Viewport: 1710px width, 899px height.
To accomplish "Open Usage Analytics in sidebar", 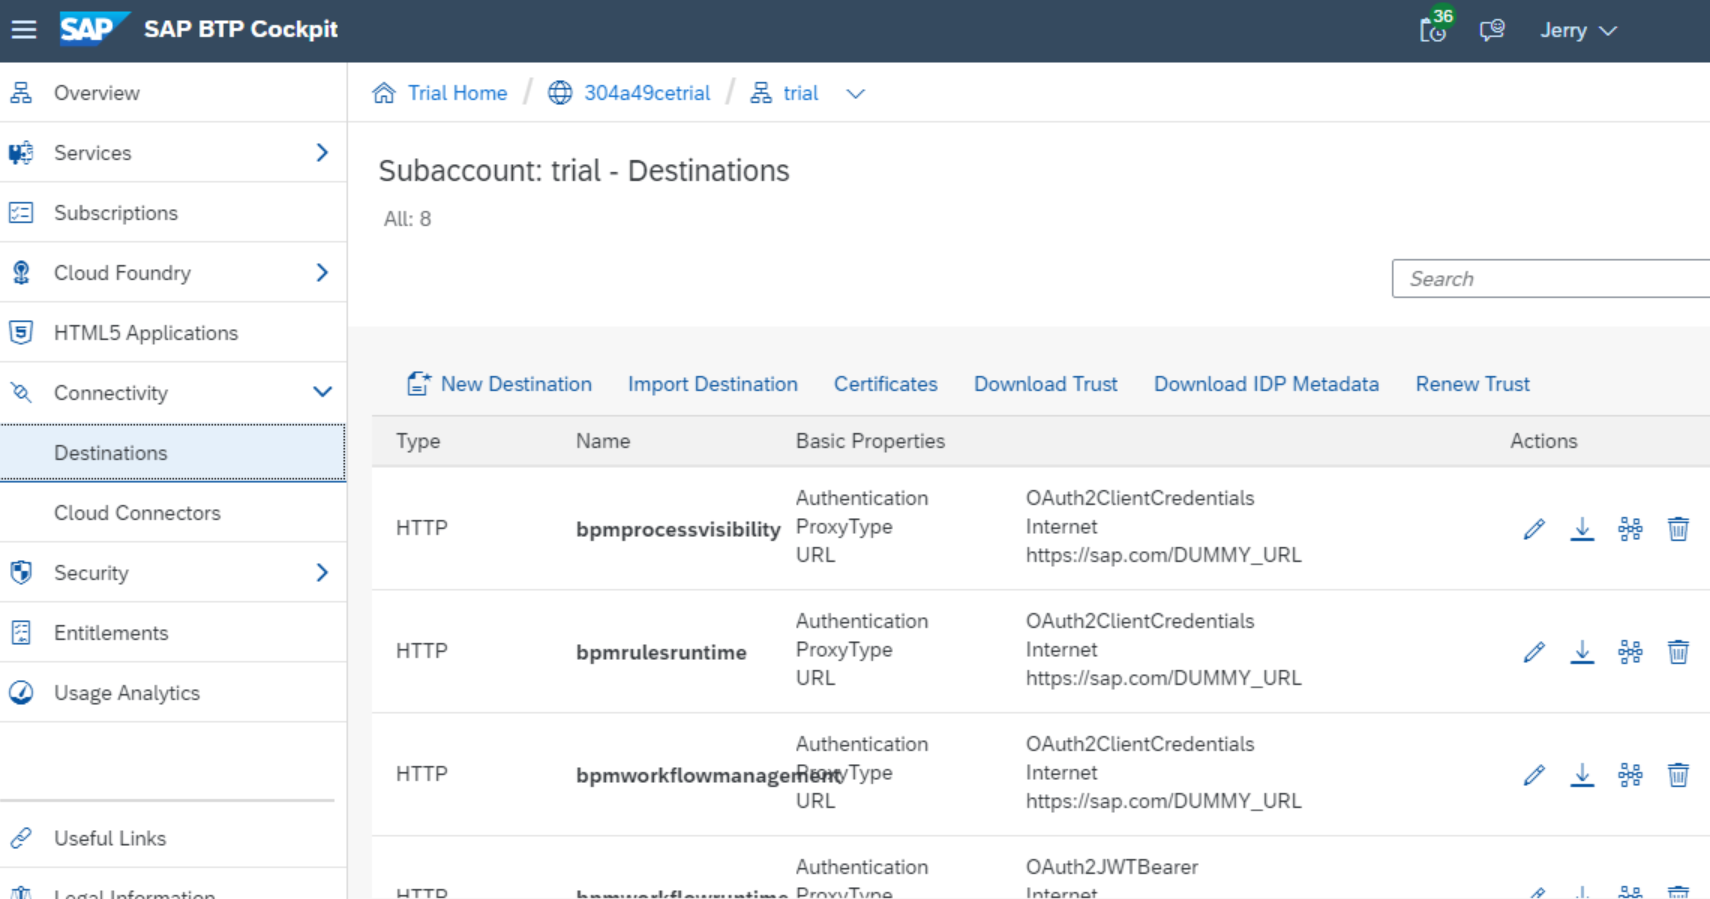I will tap(173, 693).
